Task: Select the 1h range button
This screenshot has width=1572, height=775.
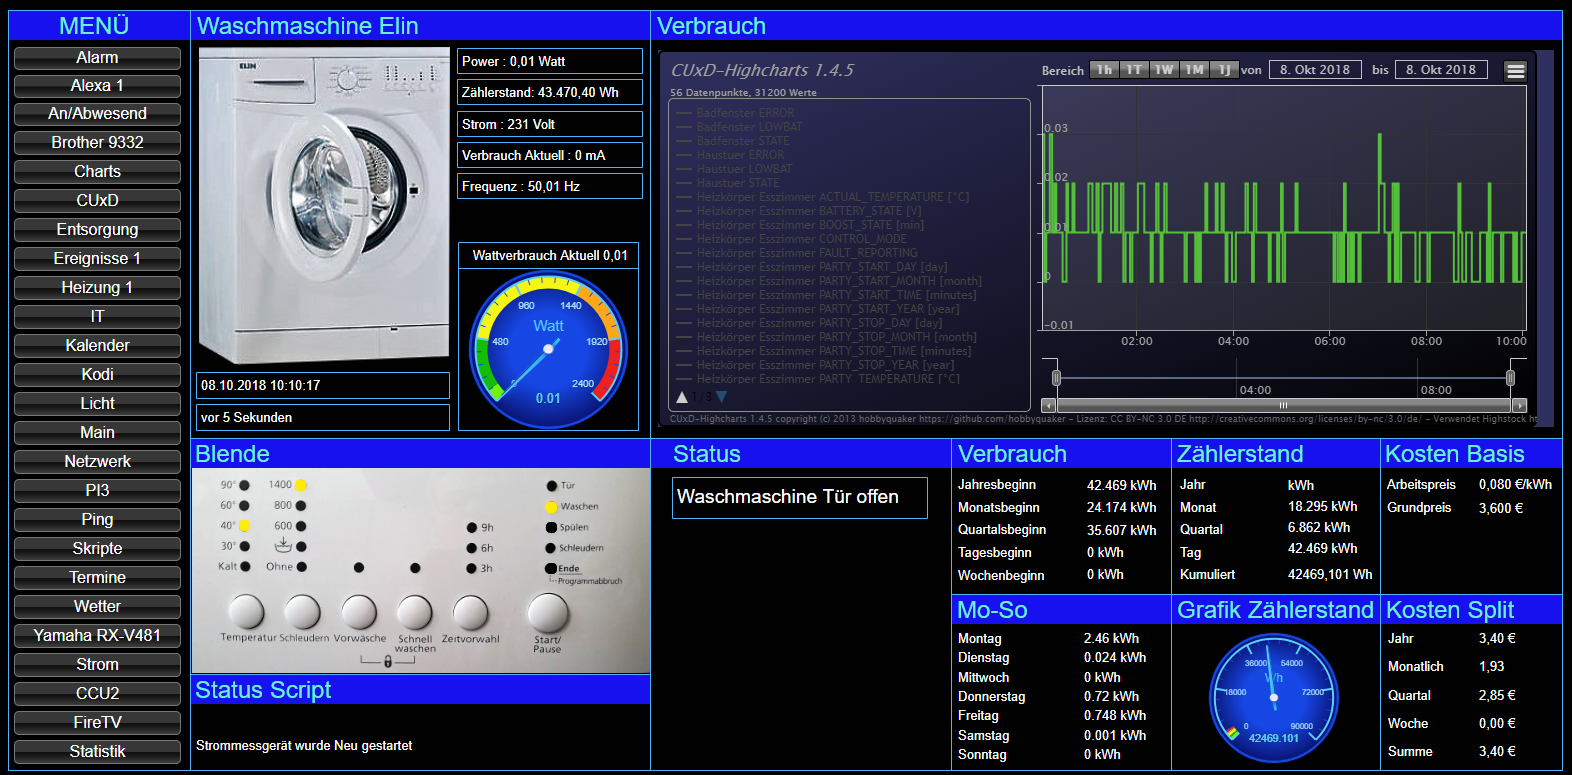Action: point(1104,70)
